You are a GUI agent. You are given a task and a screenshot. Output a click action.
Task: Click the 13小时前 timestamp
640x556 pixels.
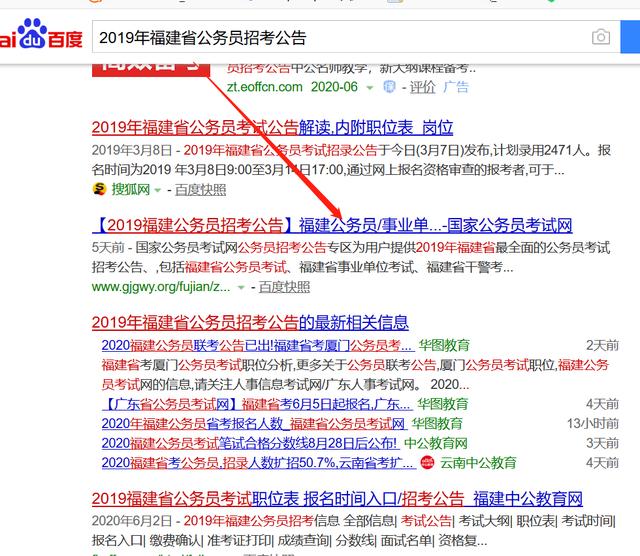tap(593, 424)
